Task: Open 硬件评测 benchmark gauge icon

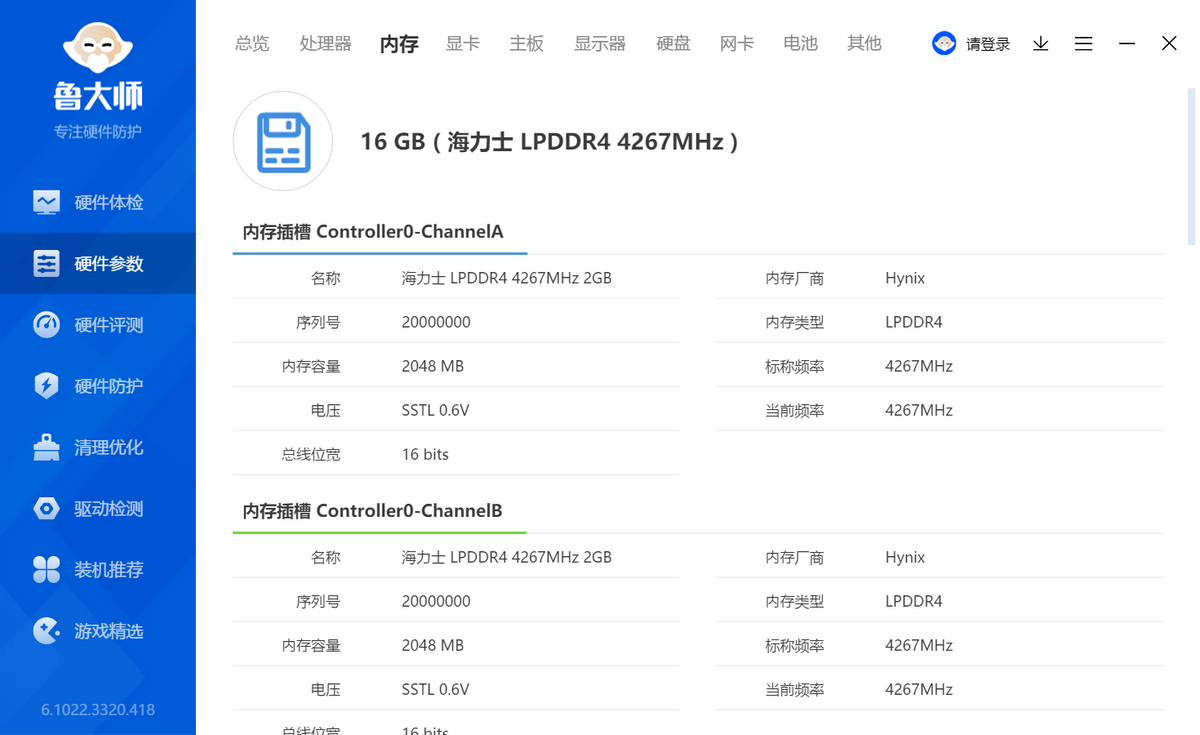Action: [46, 325]
